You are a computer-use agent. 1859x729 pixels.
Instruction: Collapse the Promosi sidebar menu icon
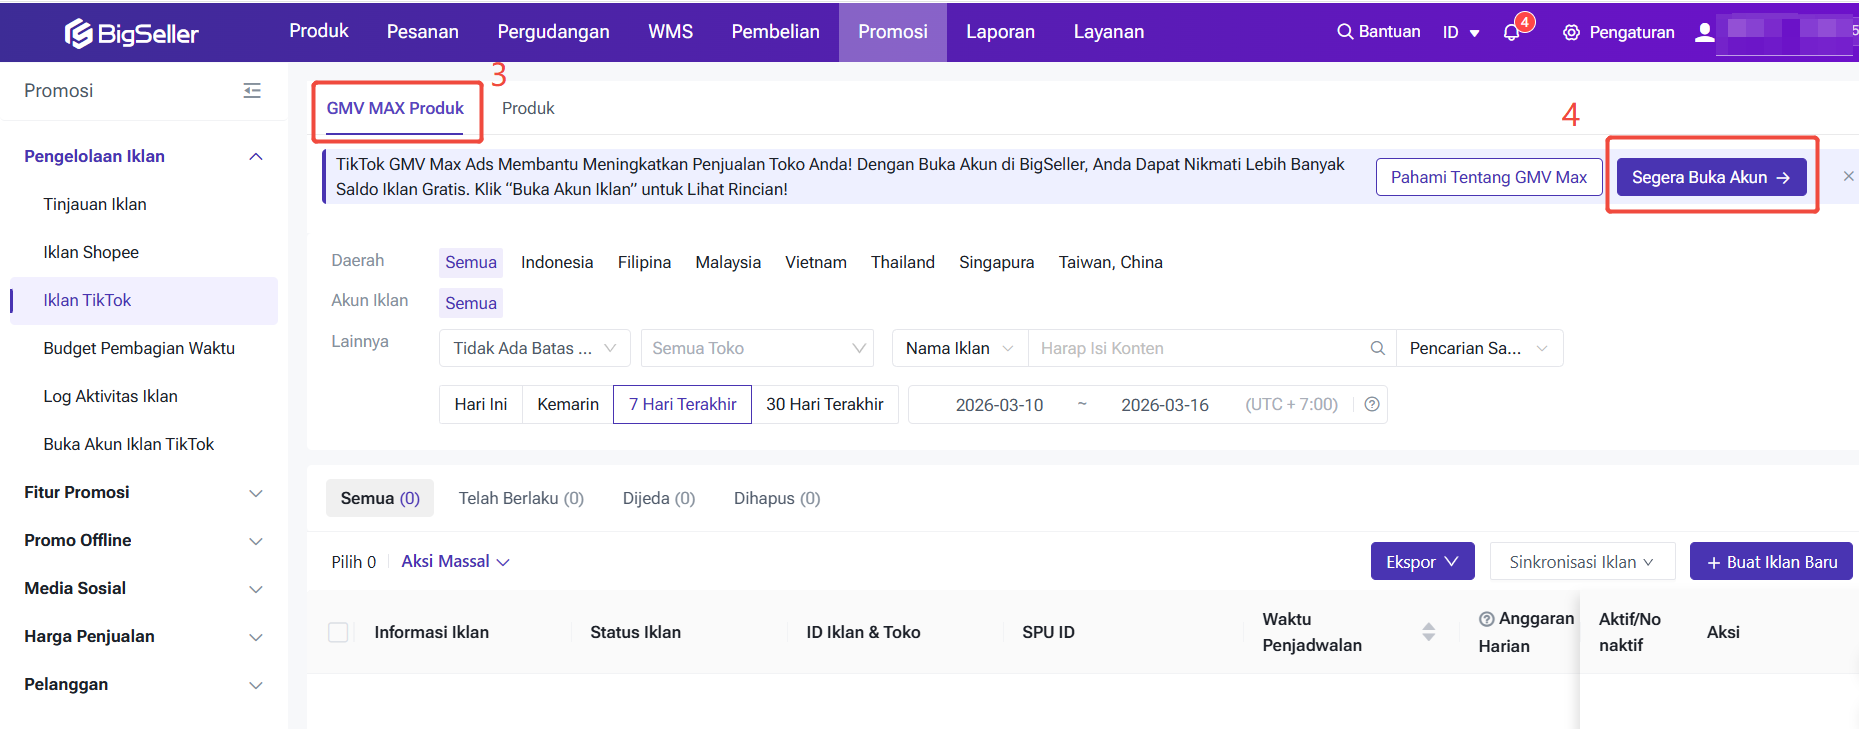[x=252, y=91]
